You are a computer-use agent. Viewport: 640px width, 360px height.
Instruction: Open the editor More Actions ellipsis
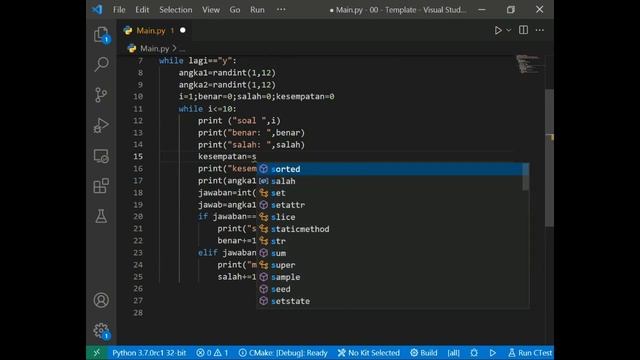pyautogui.click(x=540, y=30)
